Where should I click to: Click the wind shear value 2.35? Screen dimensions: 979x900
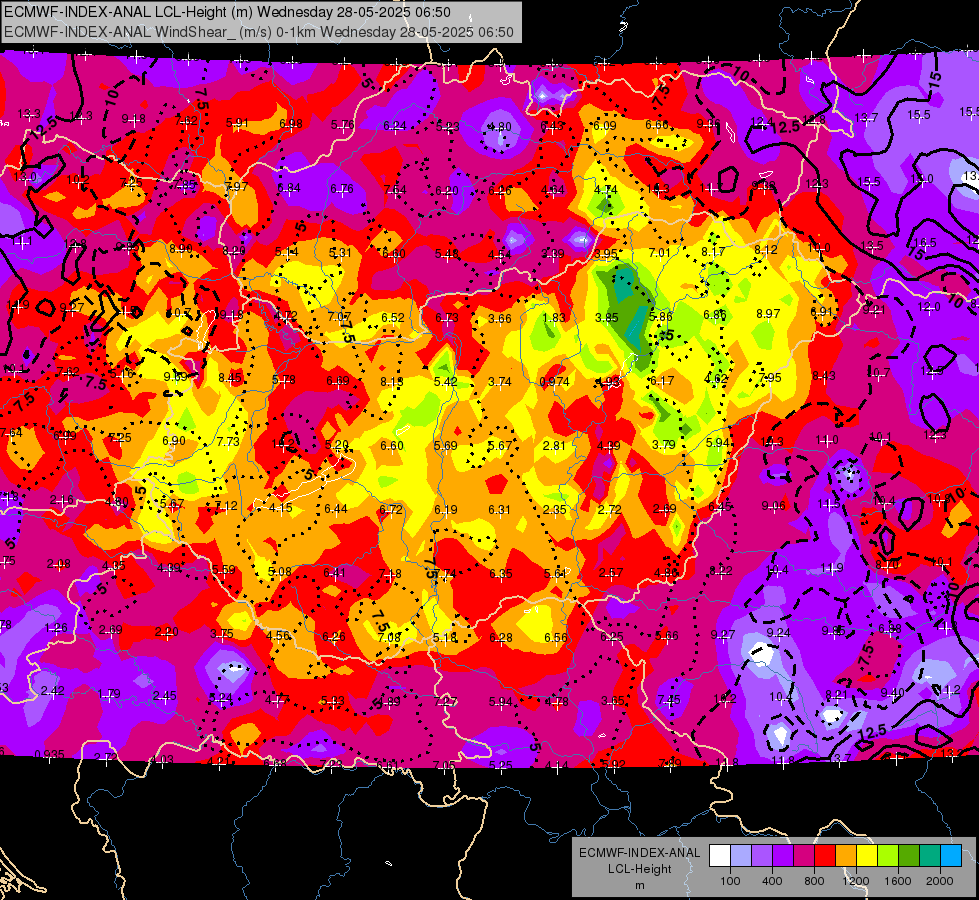click(x=554, y=510)
